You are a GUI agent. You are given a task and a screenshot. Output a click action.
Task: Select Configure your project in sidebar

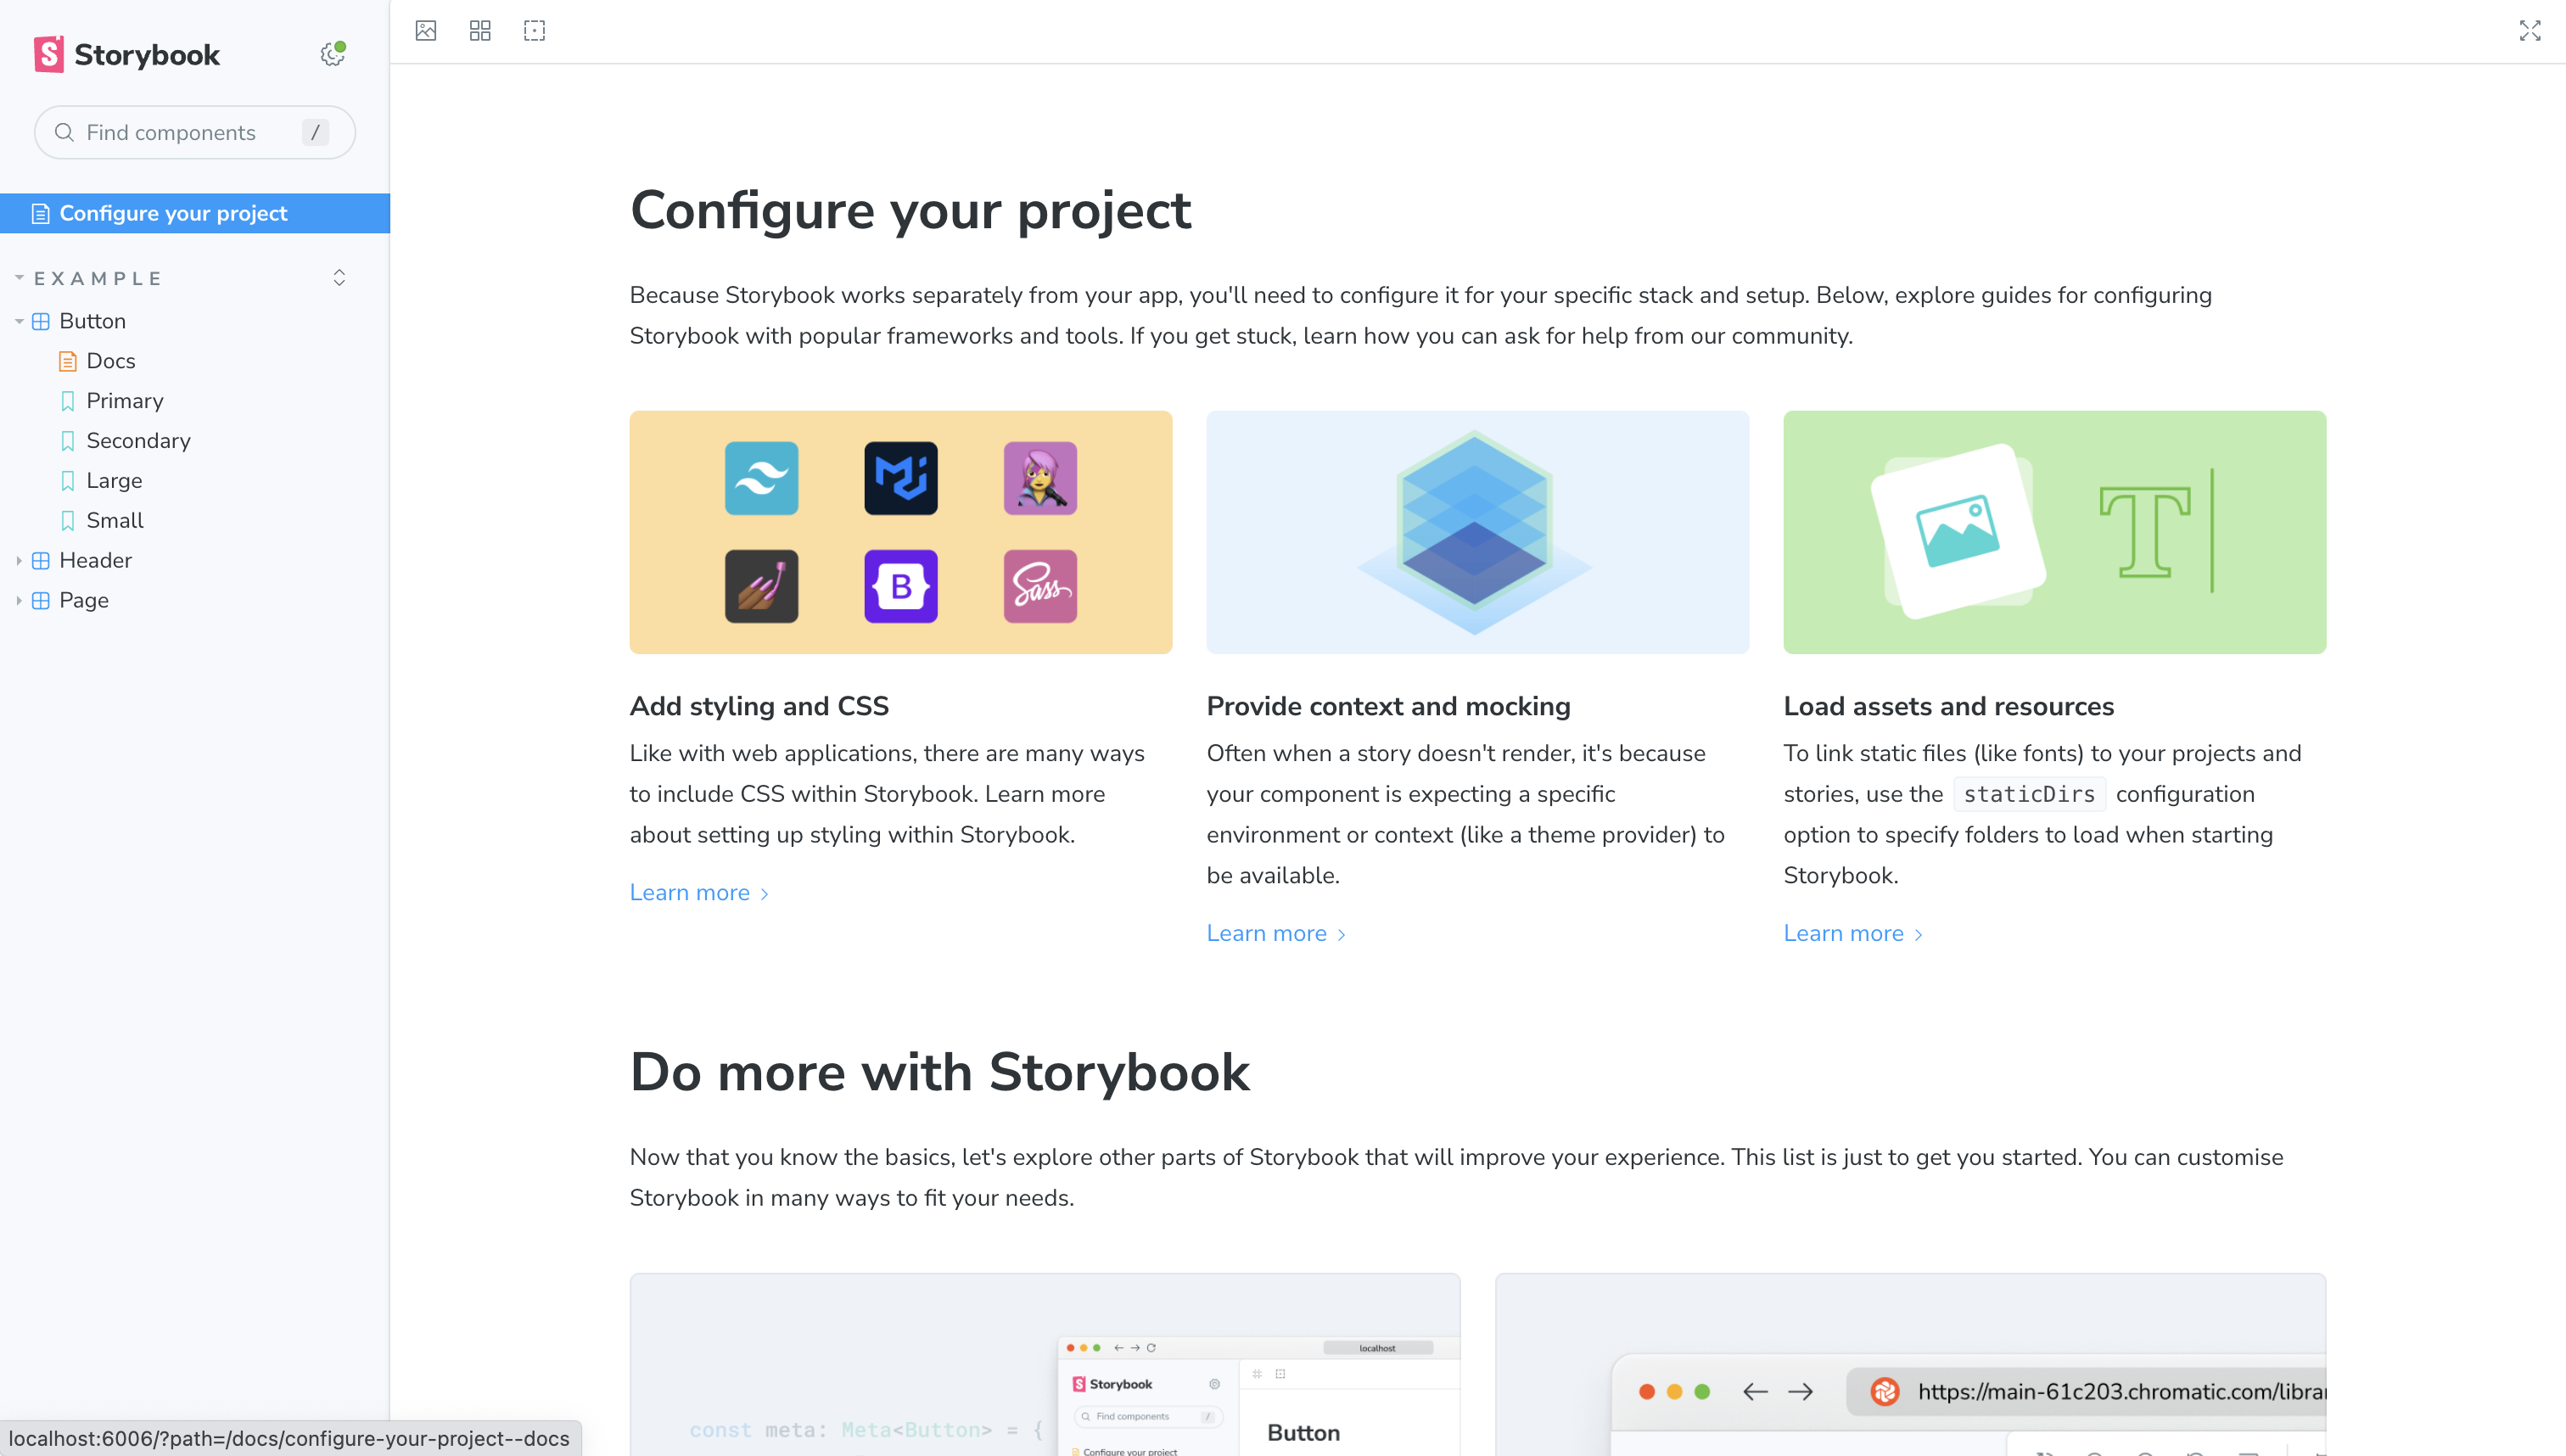coord(195,213)
